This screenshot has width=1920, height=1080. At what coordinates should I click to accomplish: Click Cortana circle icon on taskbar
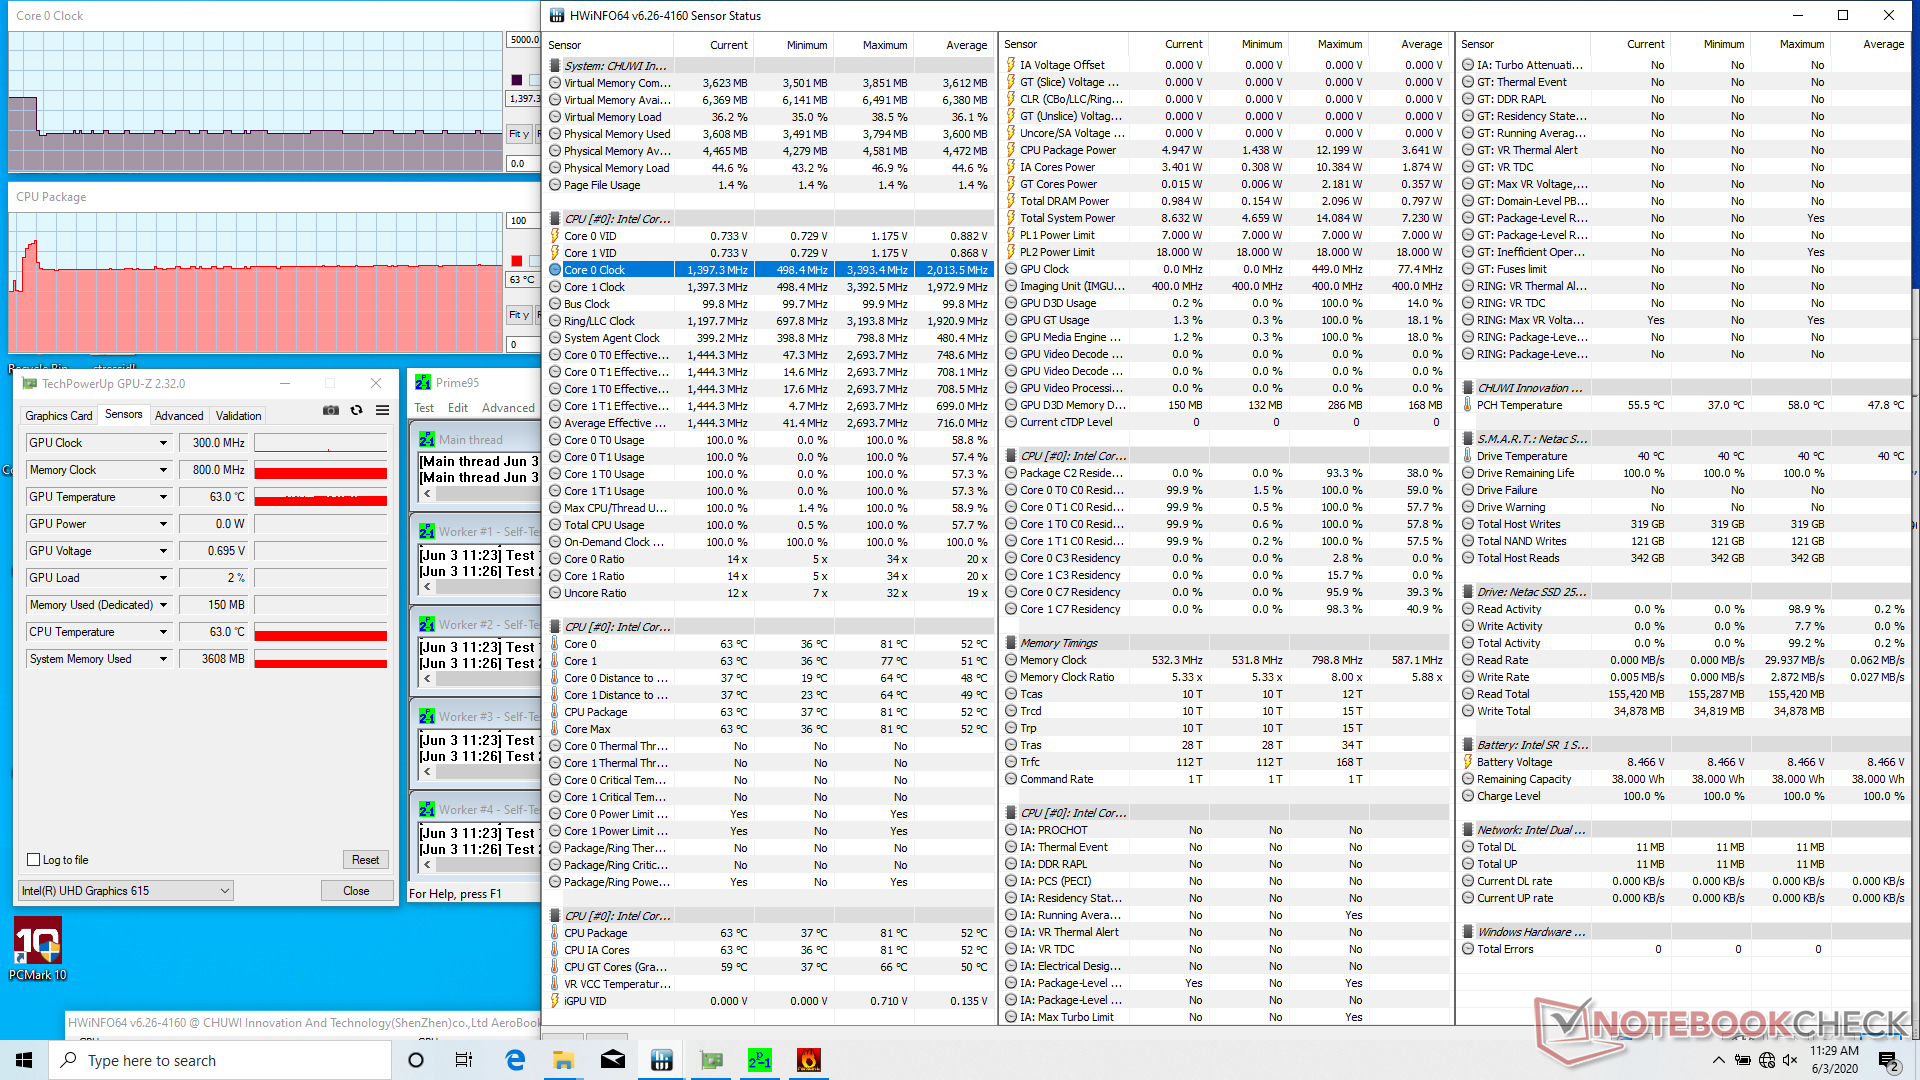416,1060
